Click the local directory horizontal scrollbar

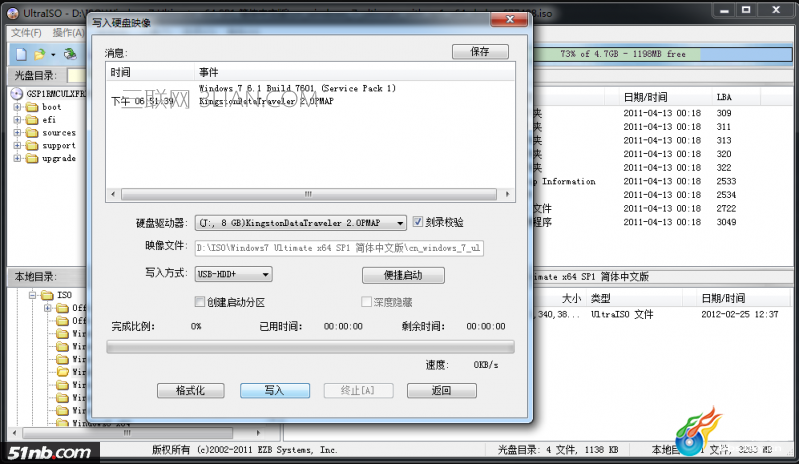pos(127,433)
